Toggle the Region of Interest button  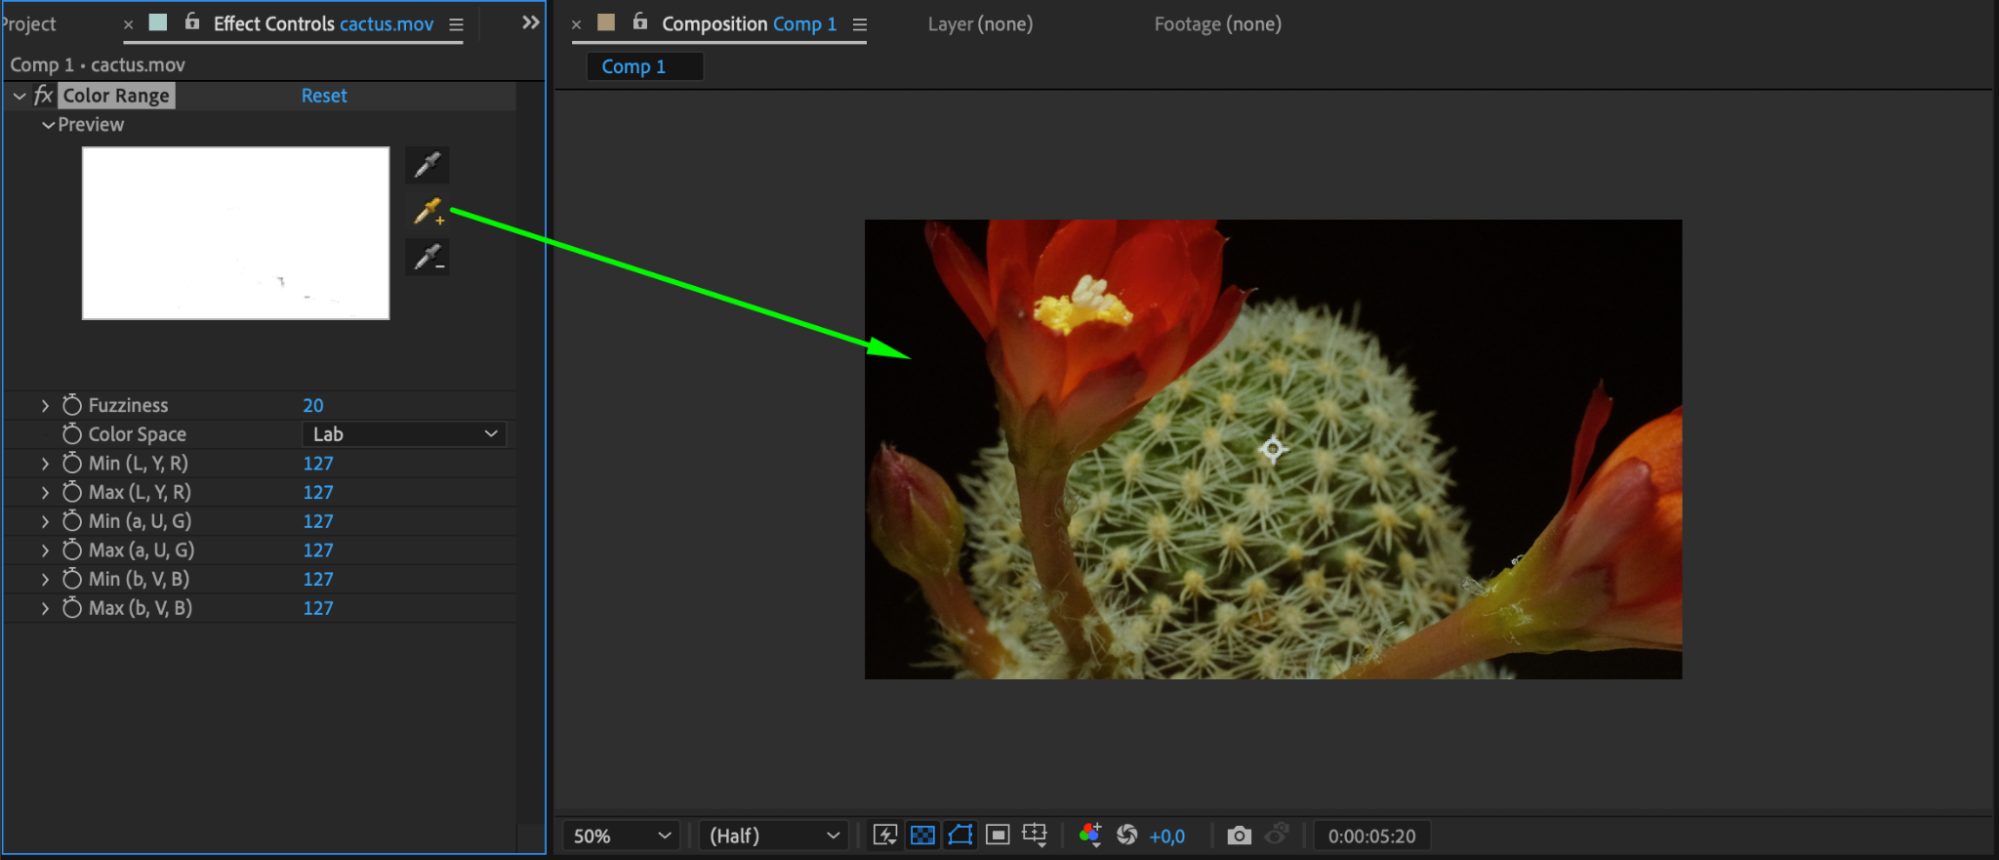pos(998,835)
